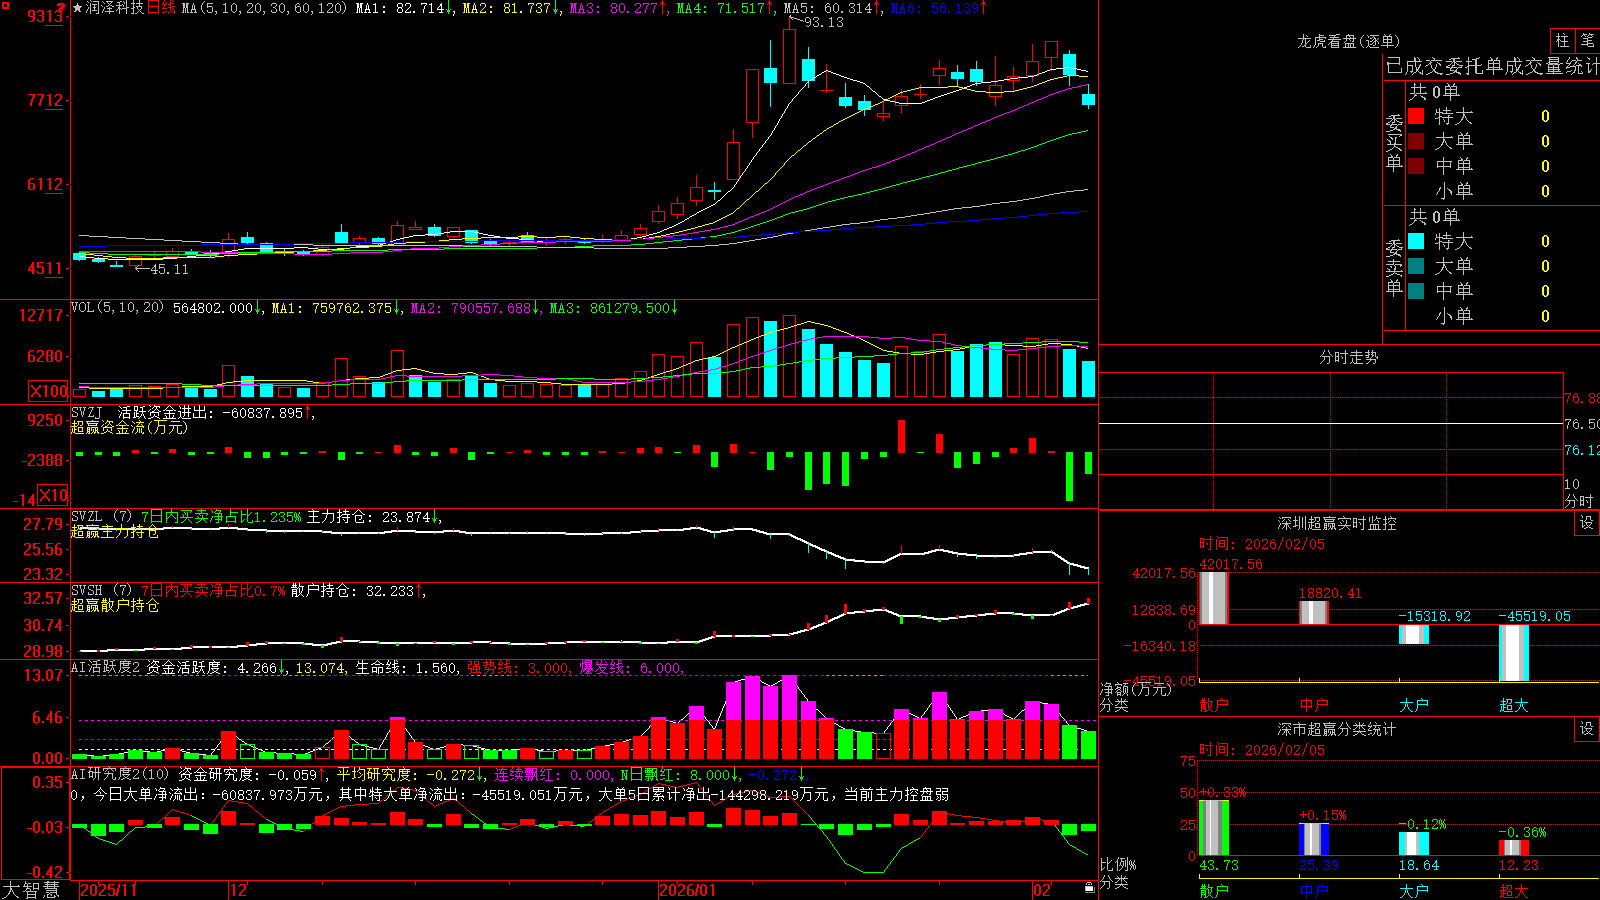
Task: Click the 12 month marker on date axis
Action: click(238, 890)
